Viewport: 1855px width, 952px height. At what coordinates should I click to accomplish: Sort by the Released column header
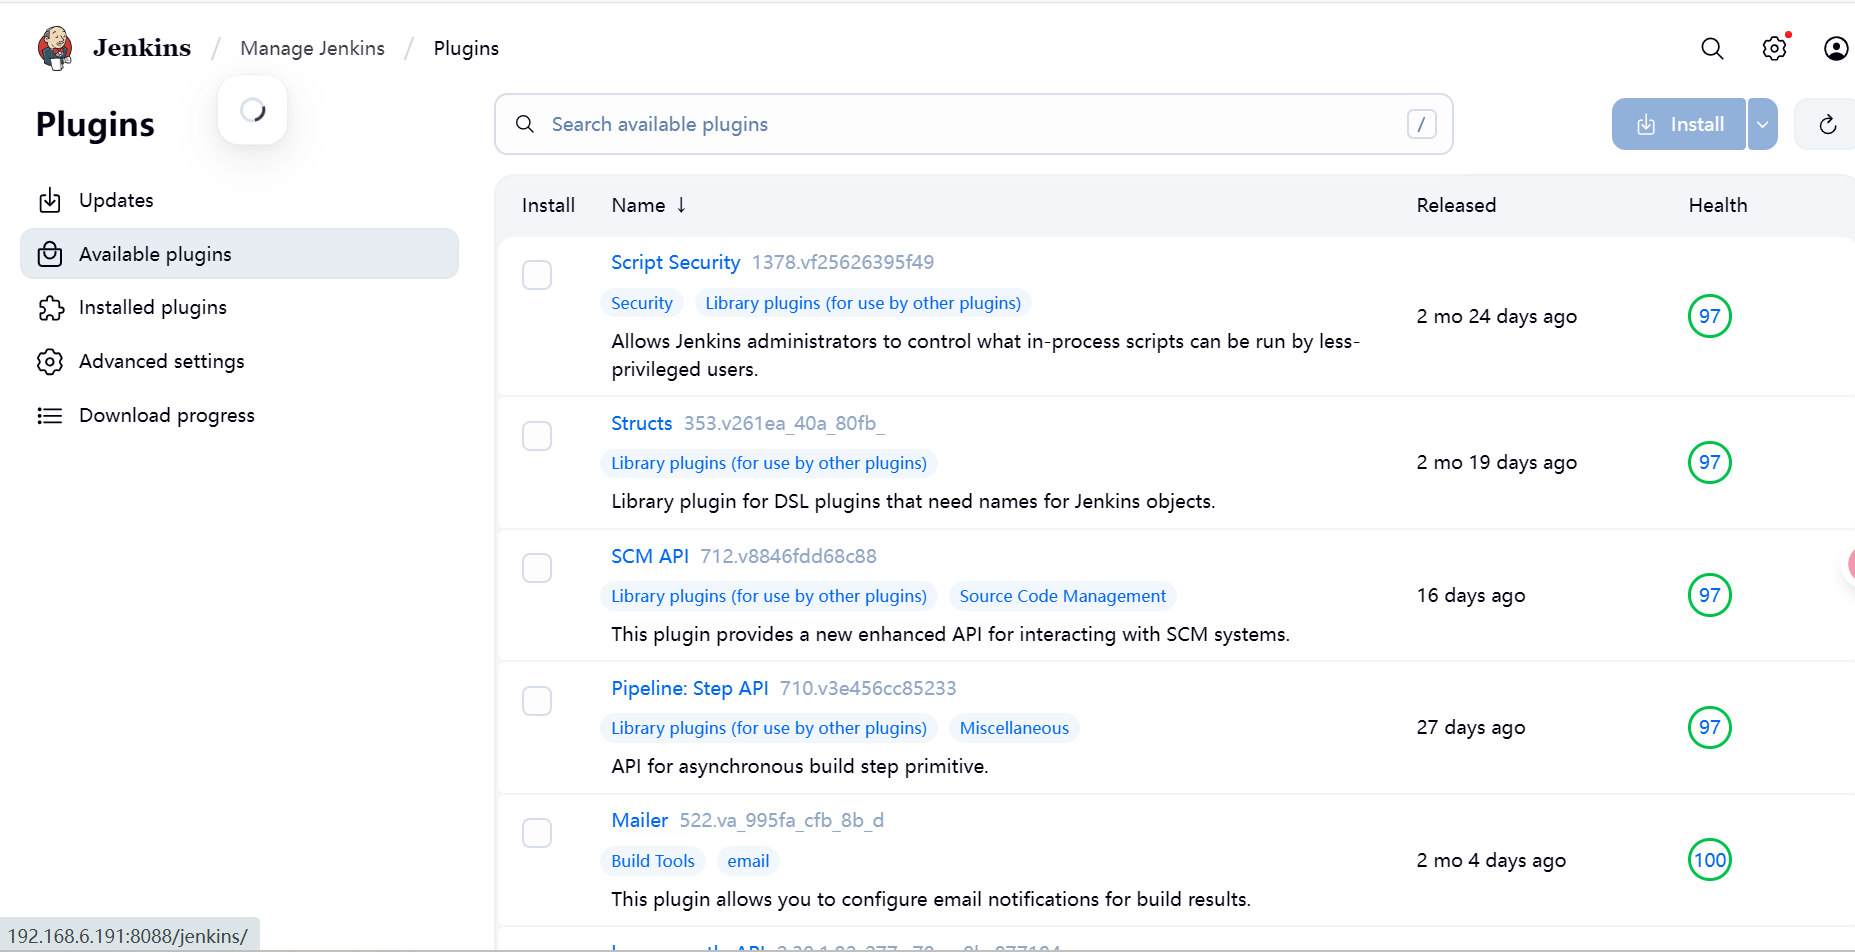pyautogui.click(x=1456, y=205)
